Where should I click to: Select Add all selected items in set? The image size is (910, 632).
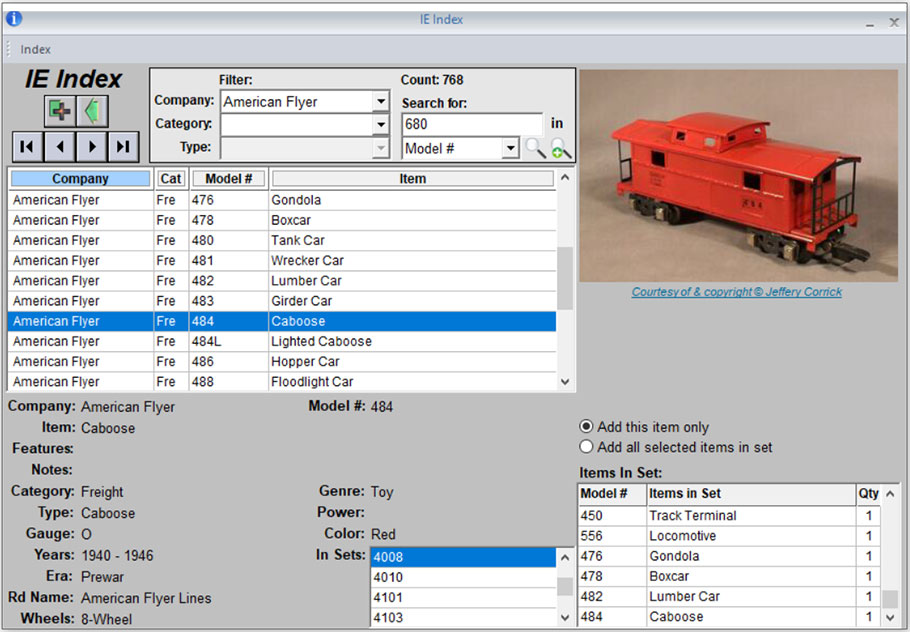pyautogui.click(x=676, y=447)
